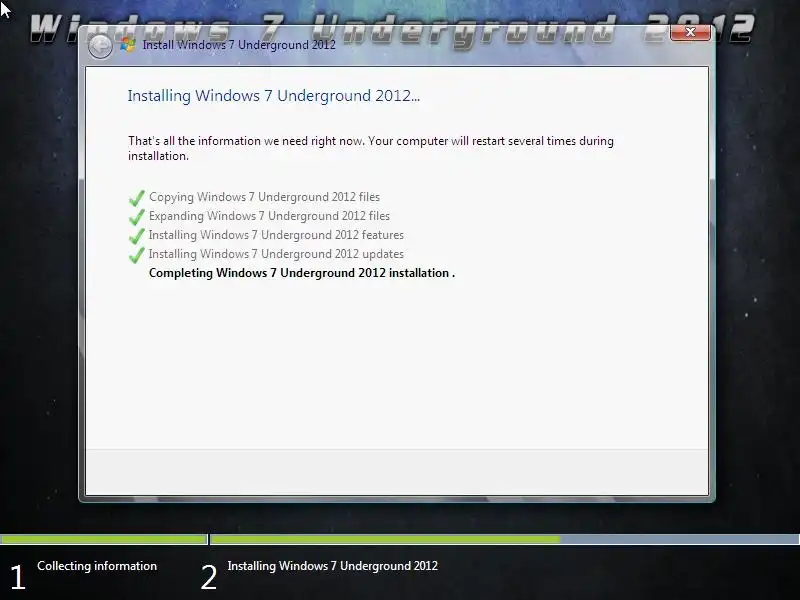Click the green check beside Copying files

[x=137, y=197]
